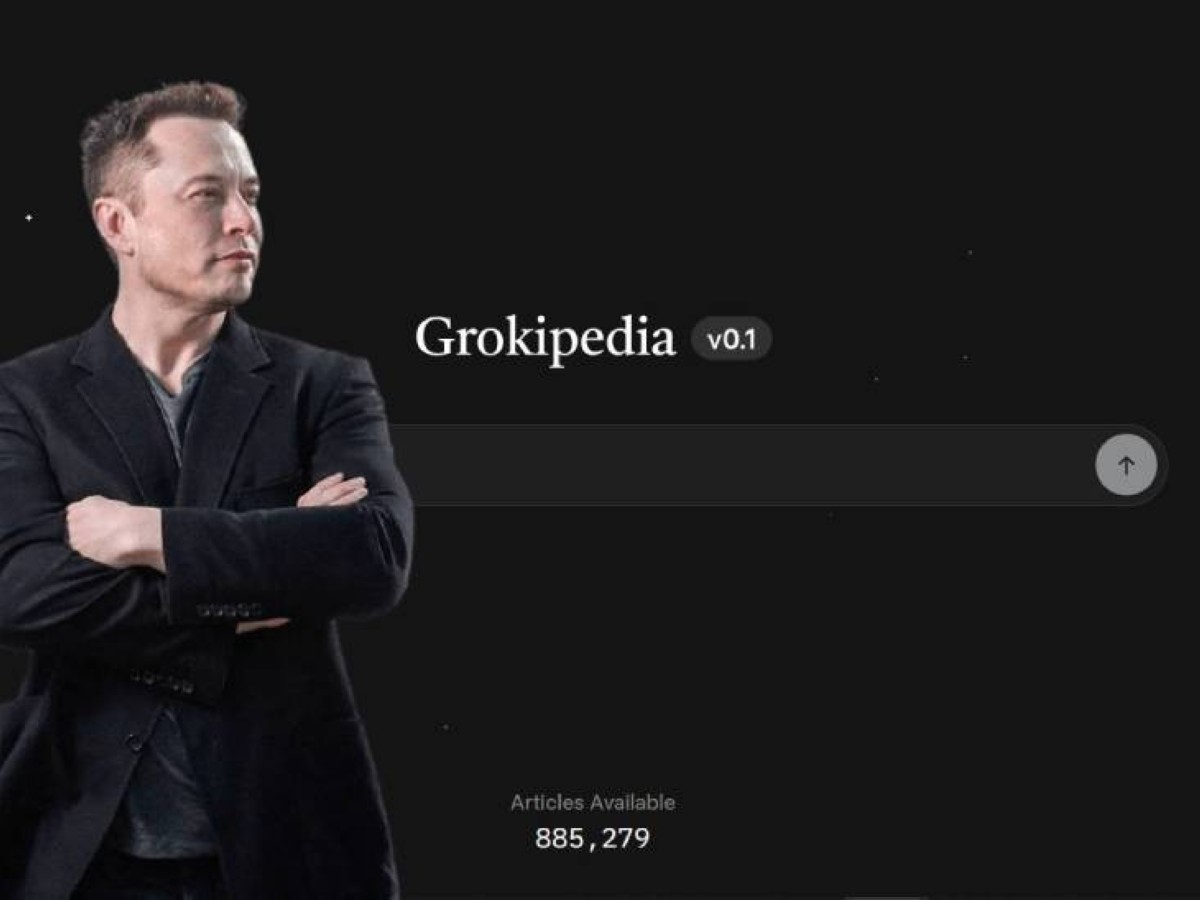
Task: Submit the search with the arrow button
Action: click(x=1126, y=465)
